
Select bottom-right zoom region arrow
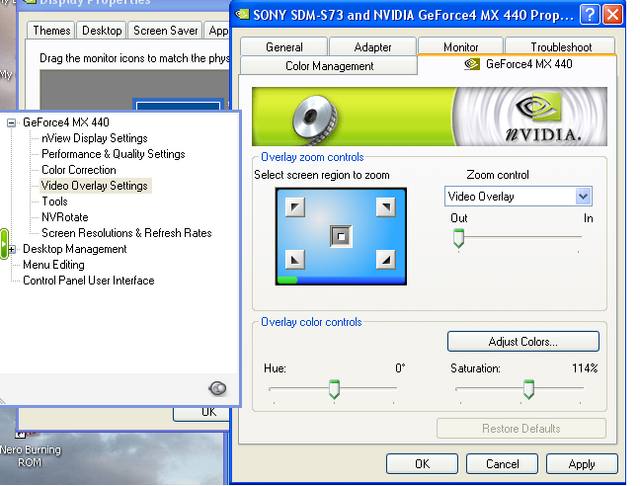(386, 260)
